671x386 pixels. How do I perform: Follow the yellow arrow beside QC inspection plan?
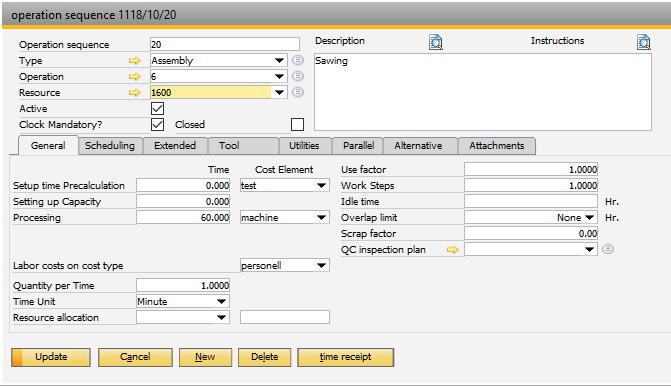tap(453, 249)
